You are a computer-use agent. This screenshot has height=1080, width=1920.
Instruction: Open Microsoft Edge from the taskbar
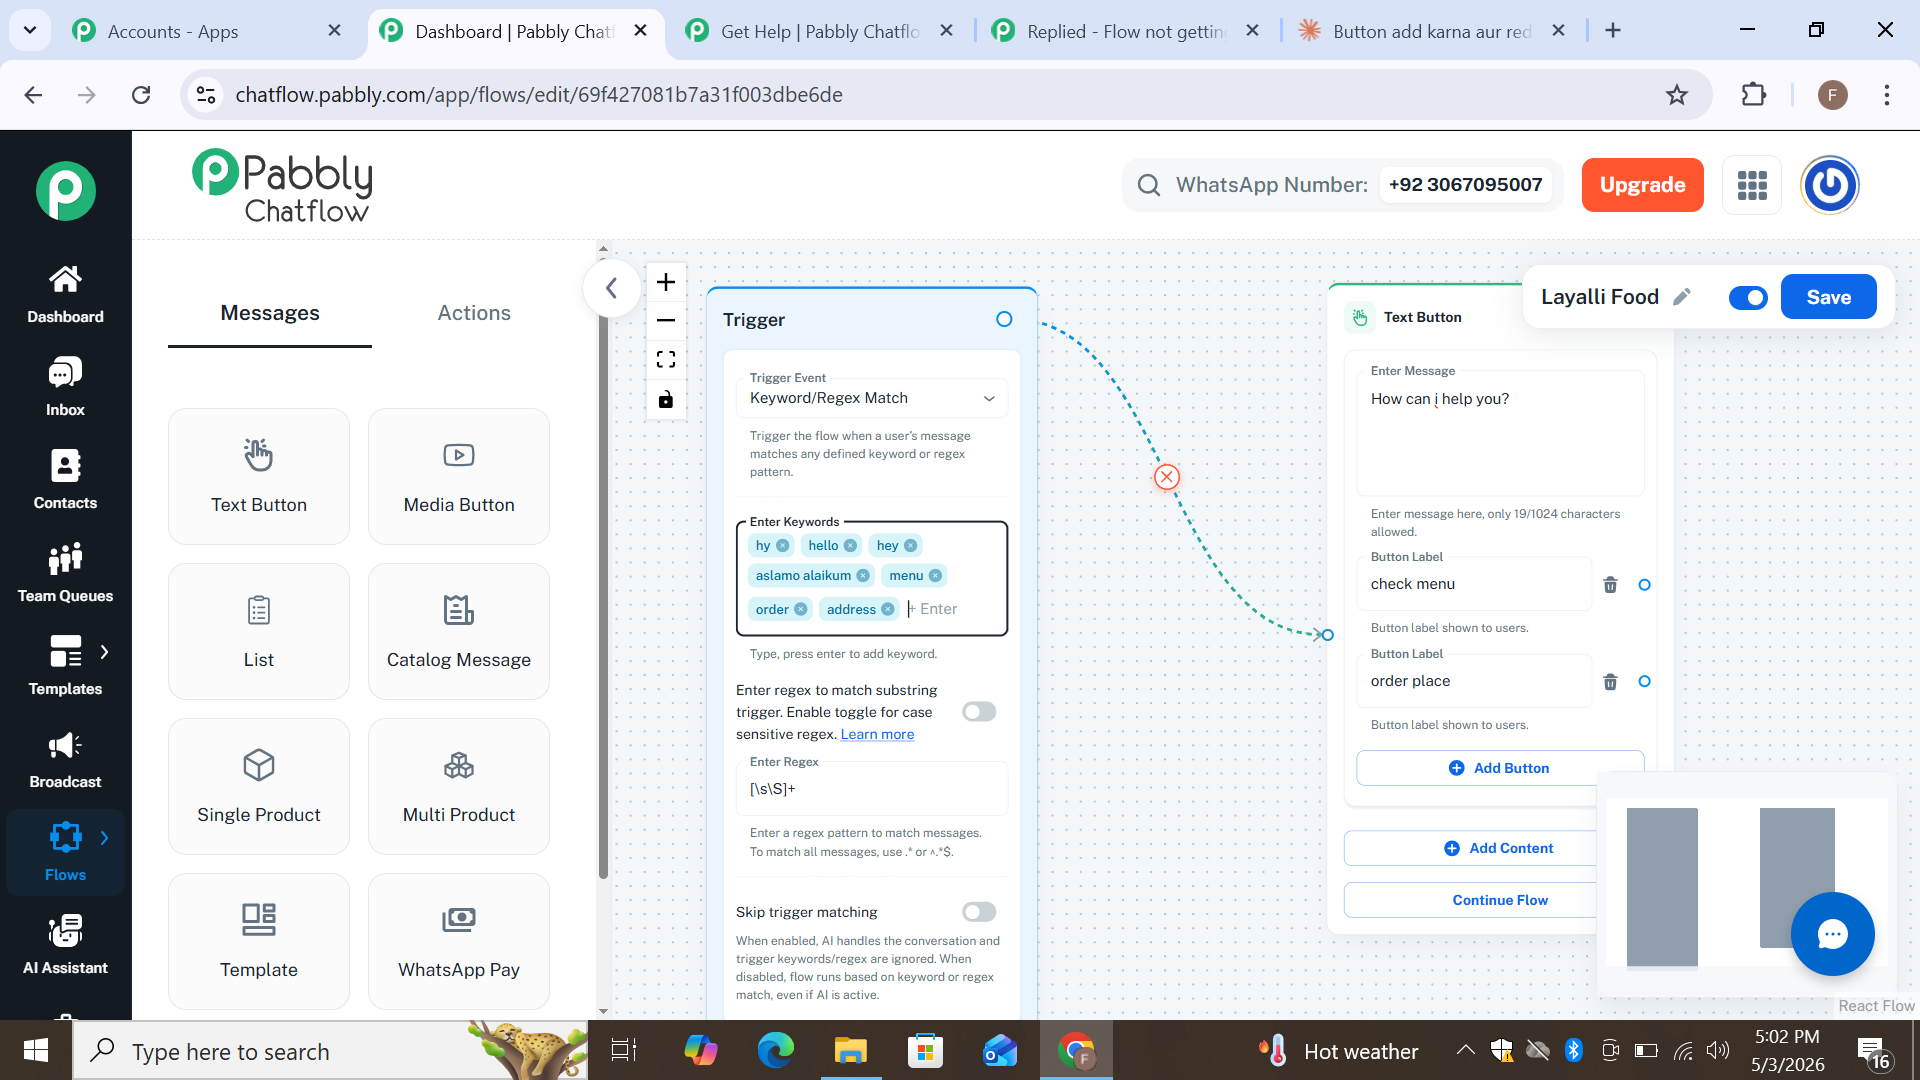775,1051
